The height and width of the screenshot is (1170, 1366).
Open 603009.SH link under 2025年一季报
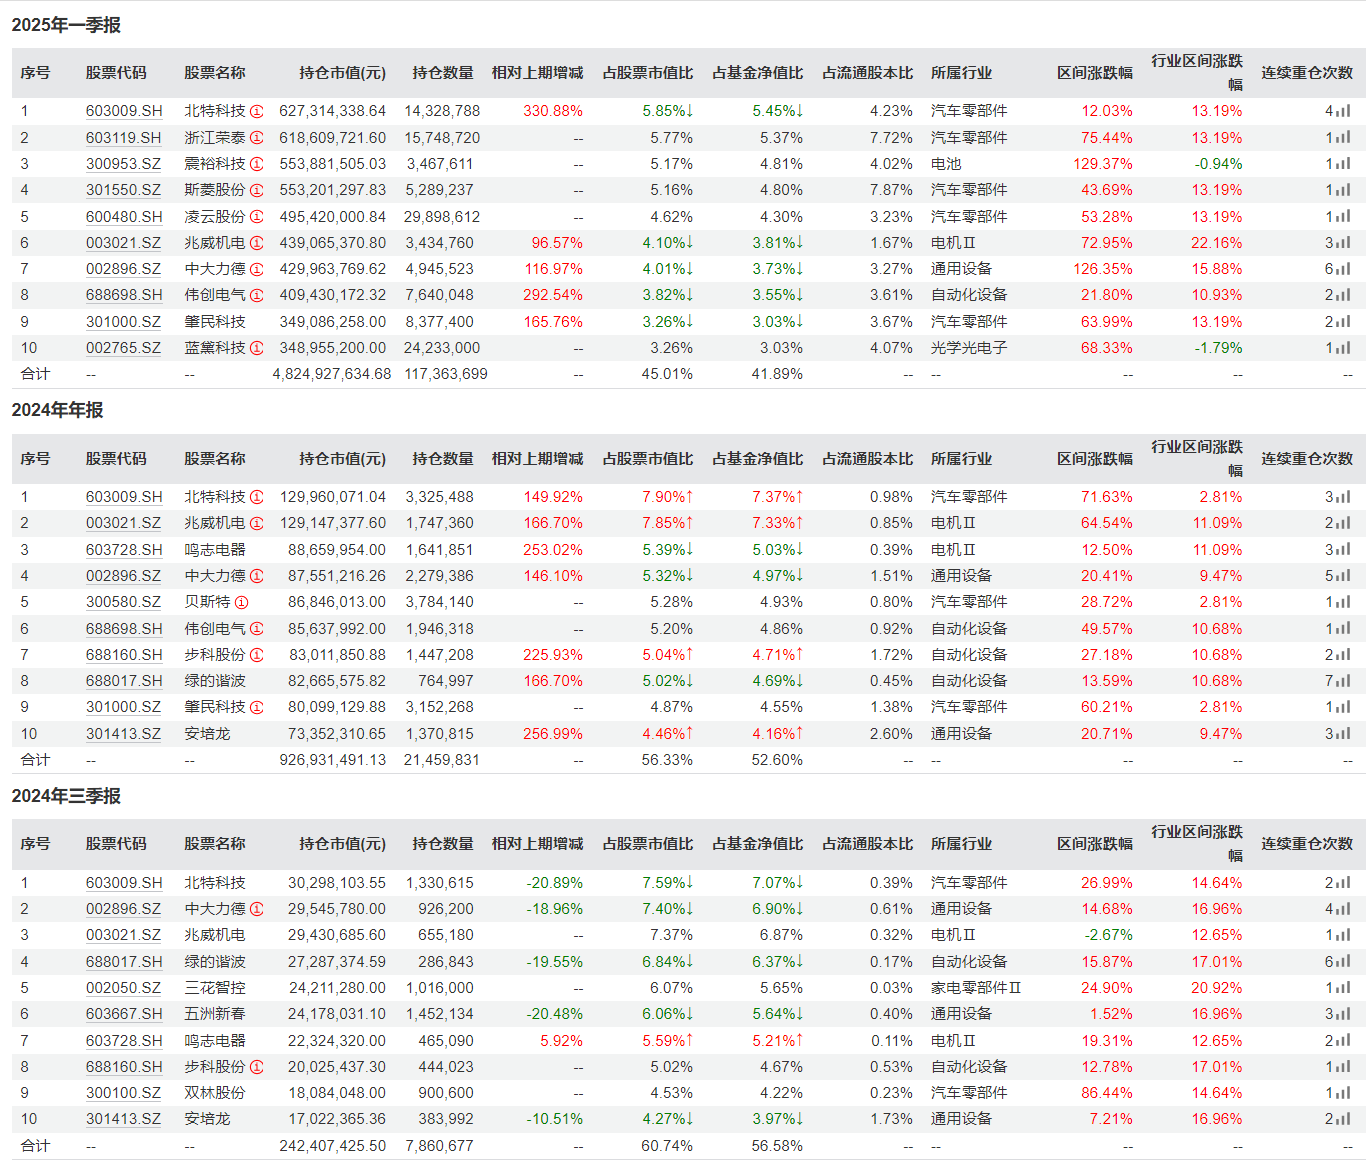124,111
